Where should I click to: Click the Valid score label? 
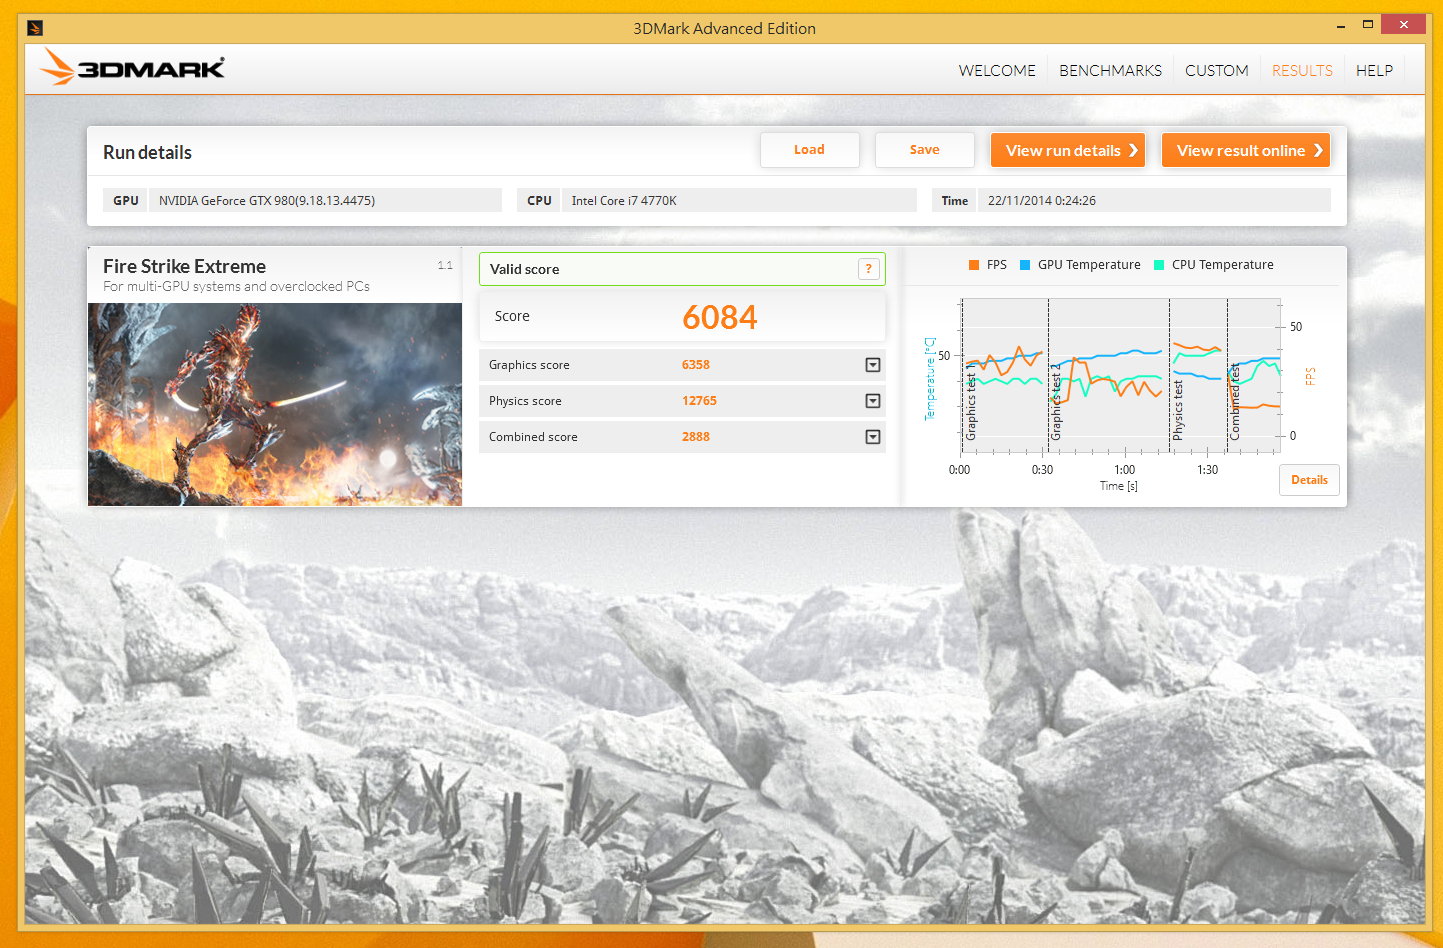click(x=525, y=269)
